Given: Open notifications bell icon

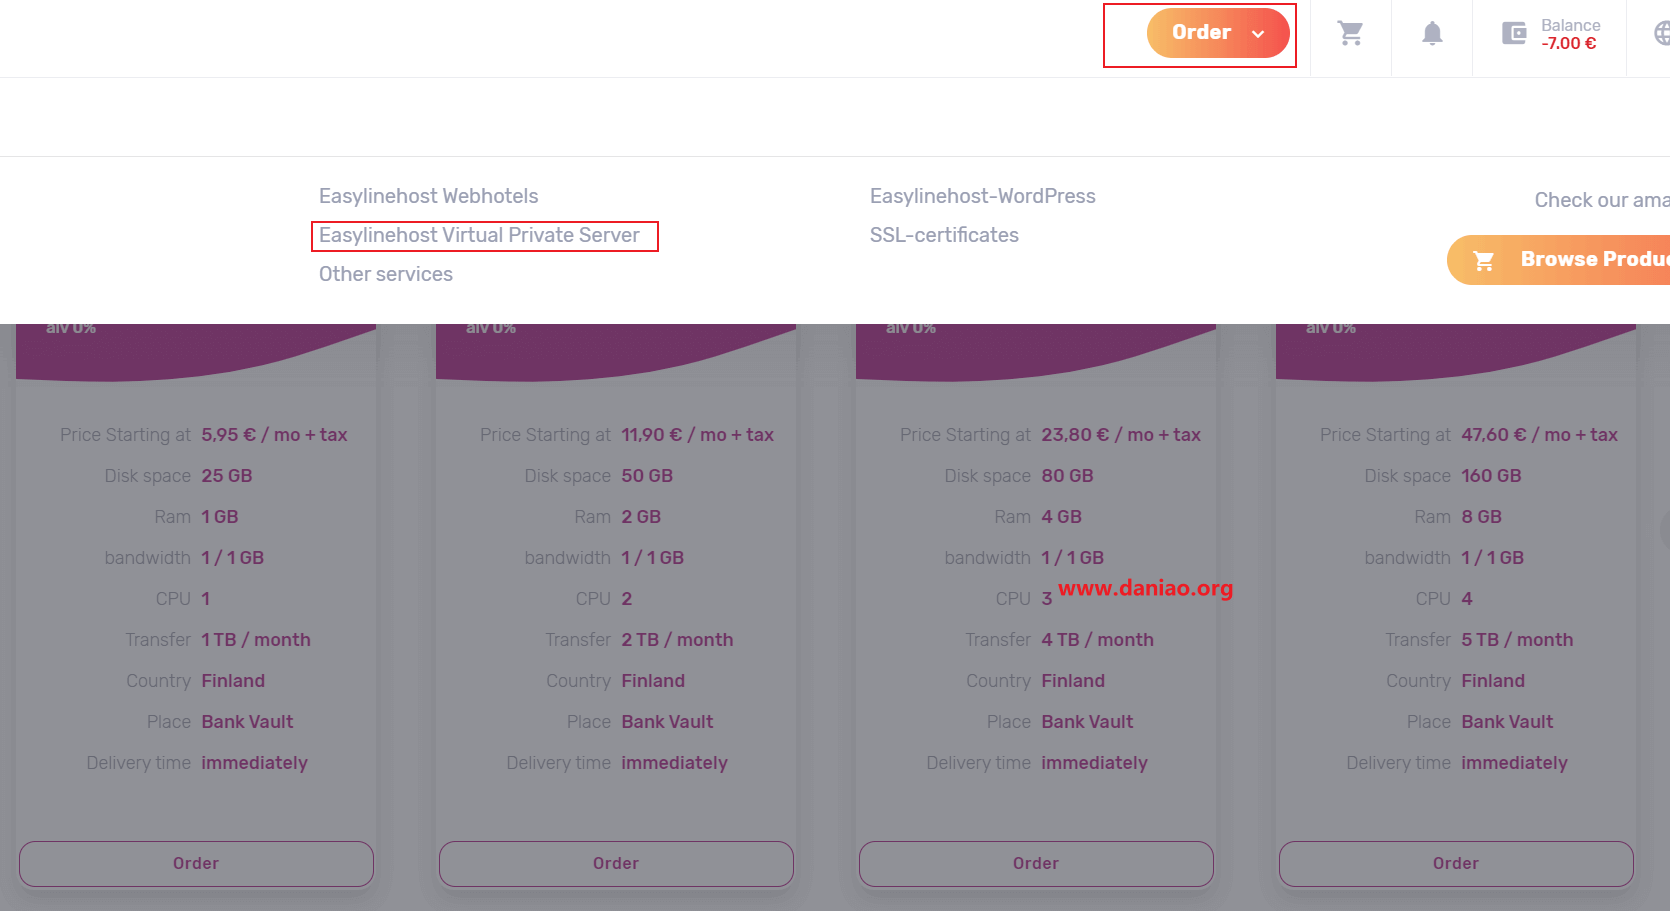Looking at the screenshot, I should (x=1432, y=34).
